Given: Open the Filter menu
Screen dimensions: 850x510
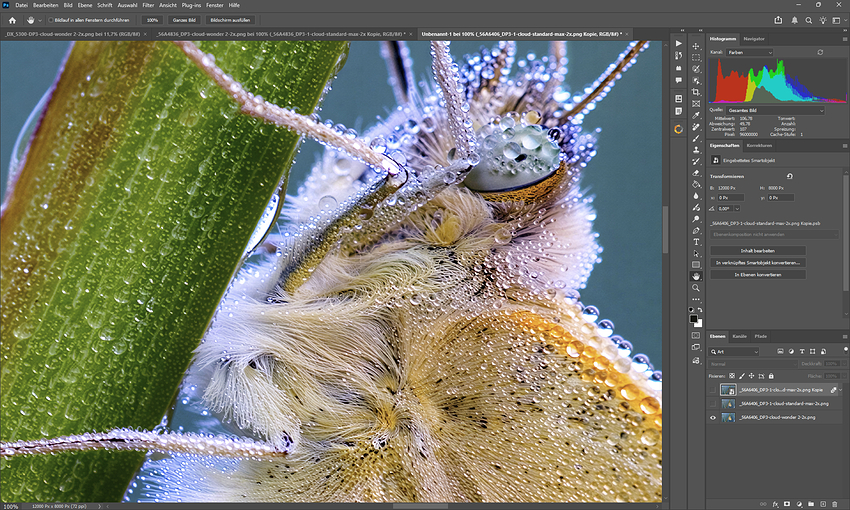Looking at the screenshot, I should click(148, 5).
